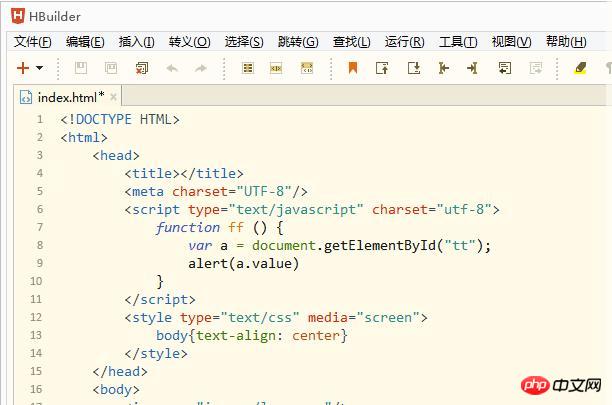Place cursor on the alert(a.value) line
This screenshot has height=405, width=612.
point(243,263)
